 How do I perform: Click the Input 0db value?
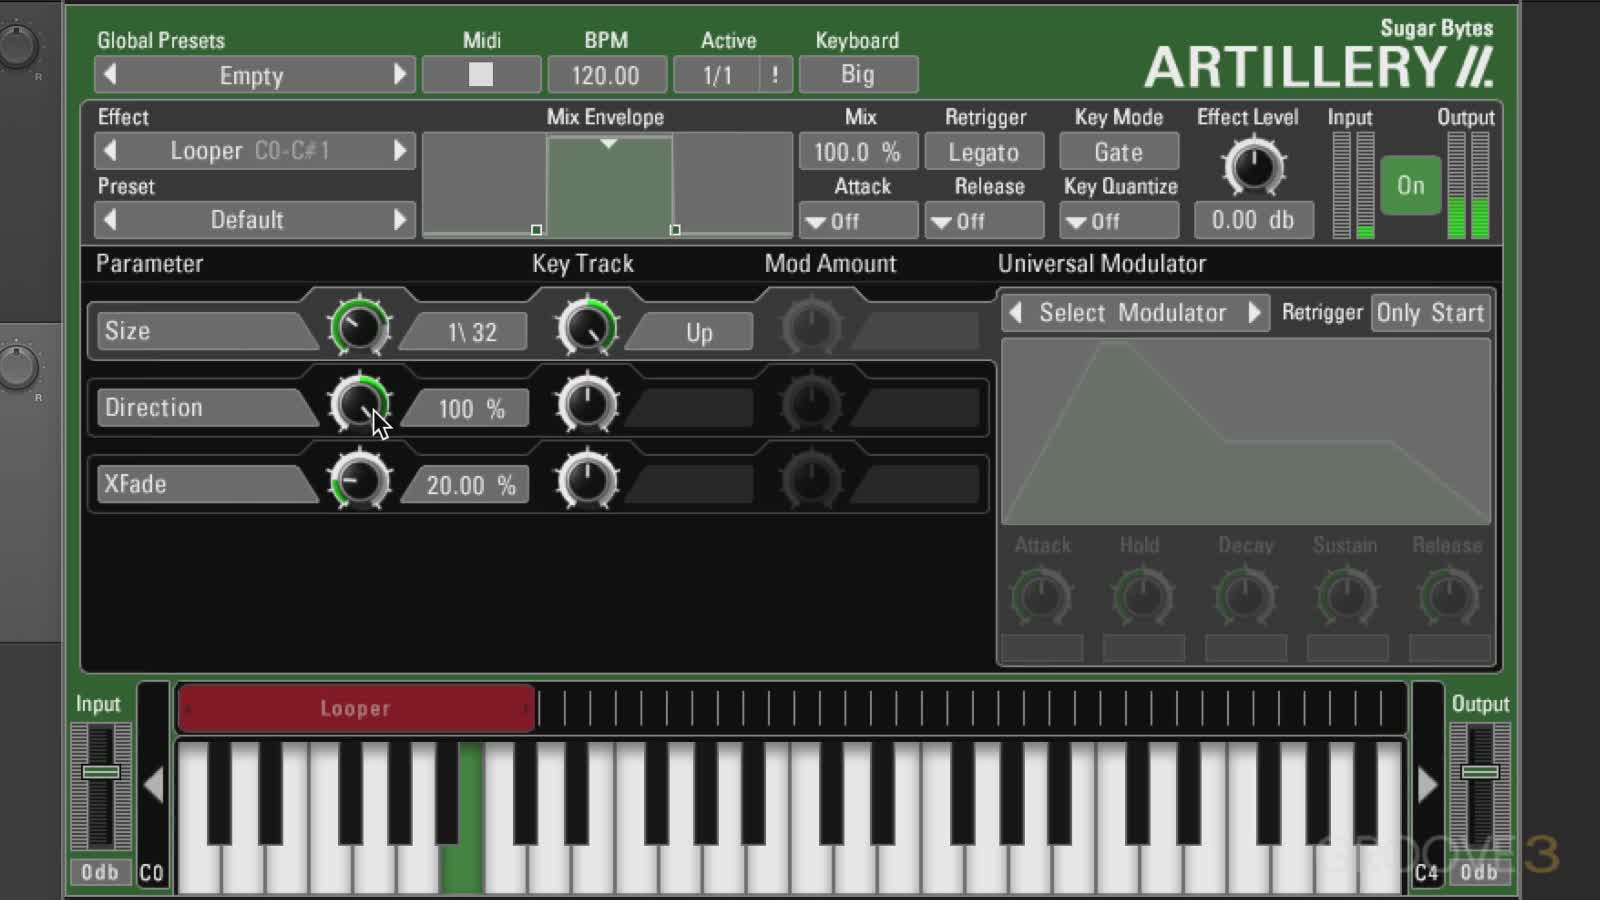(x=100, y=873)
